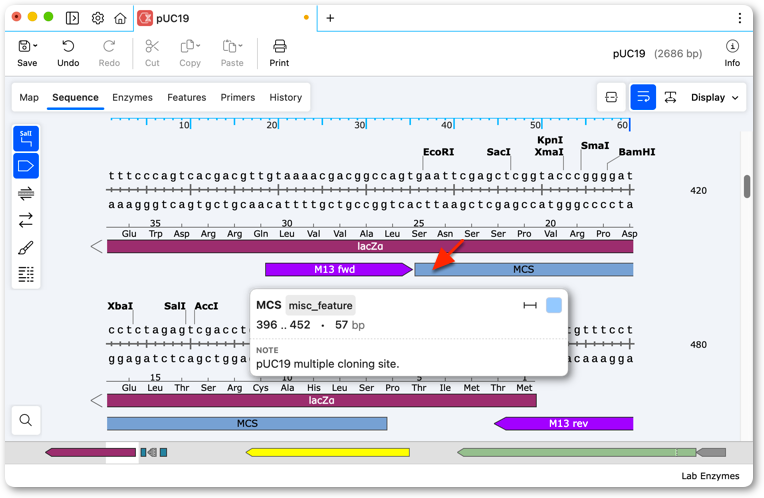View the History tab
This screenshot has width=764, height=498.
pos(286,97)
